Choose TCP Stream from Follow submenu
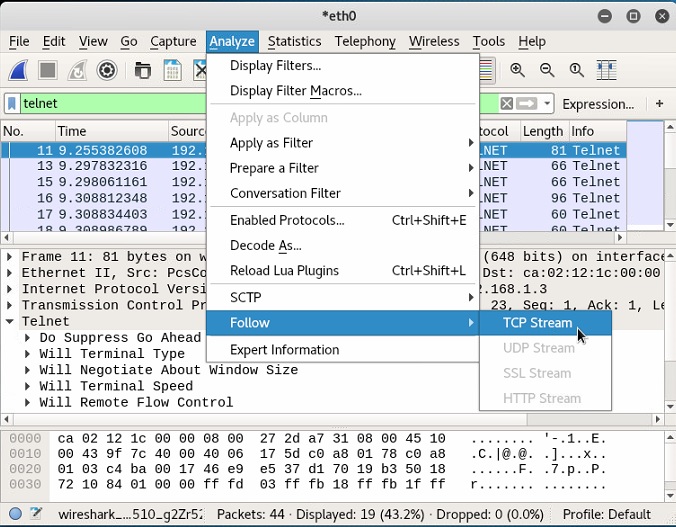The width and height of the screenshot is (676, 527). [x=545, y=323]
